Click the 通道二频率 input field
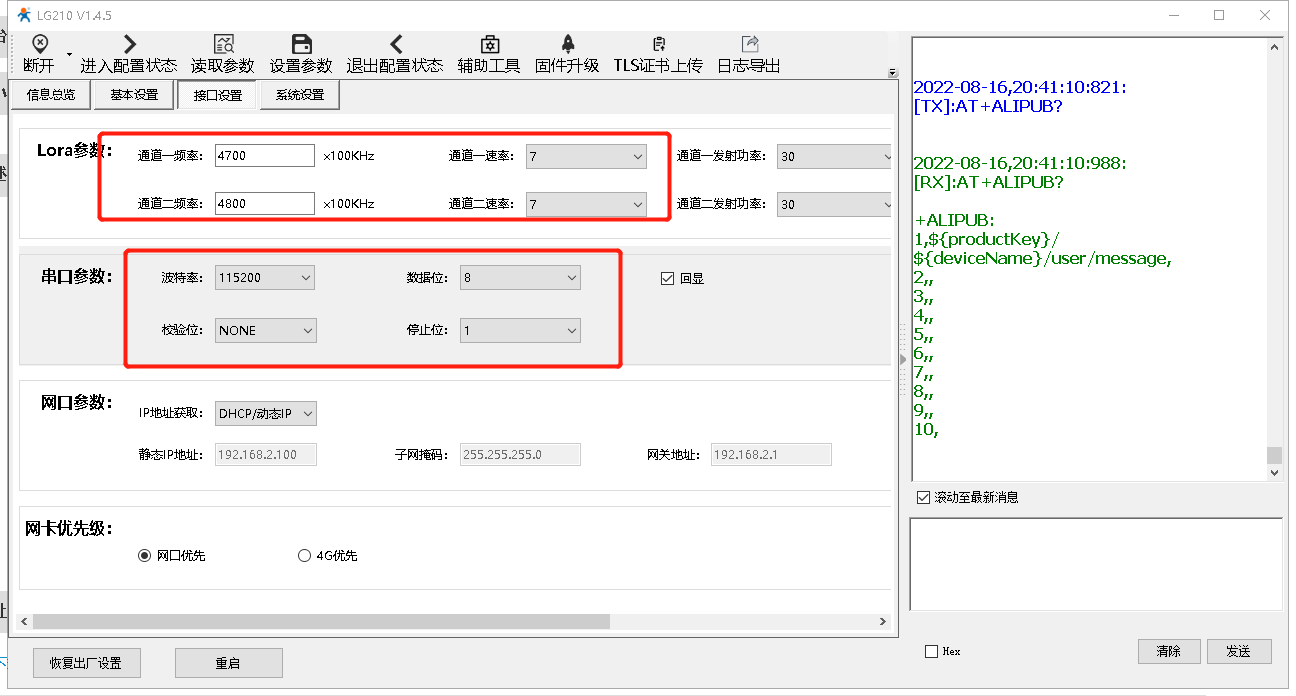Viewport: 1296px width, 696px height. click(x=265, y=204)
